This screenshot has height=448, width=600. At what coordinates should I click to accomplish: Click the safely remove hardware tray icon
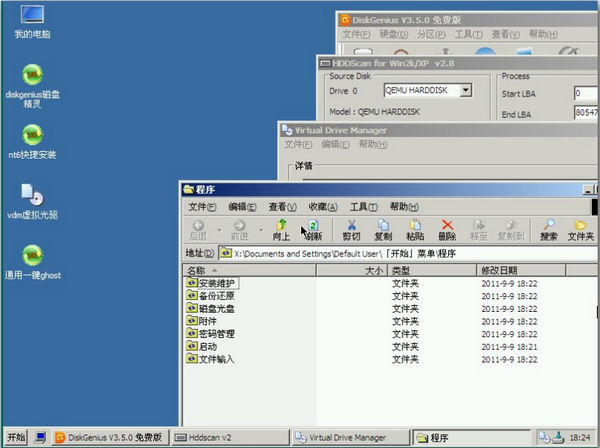tap(559, 437)
